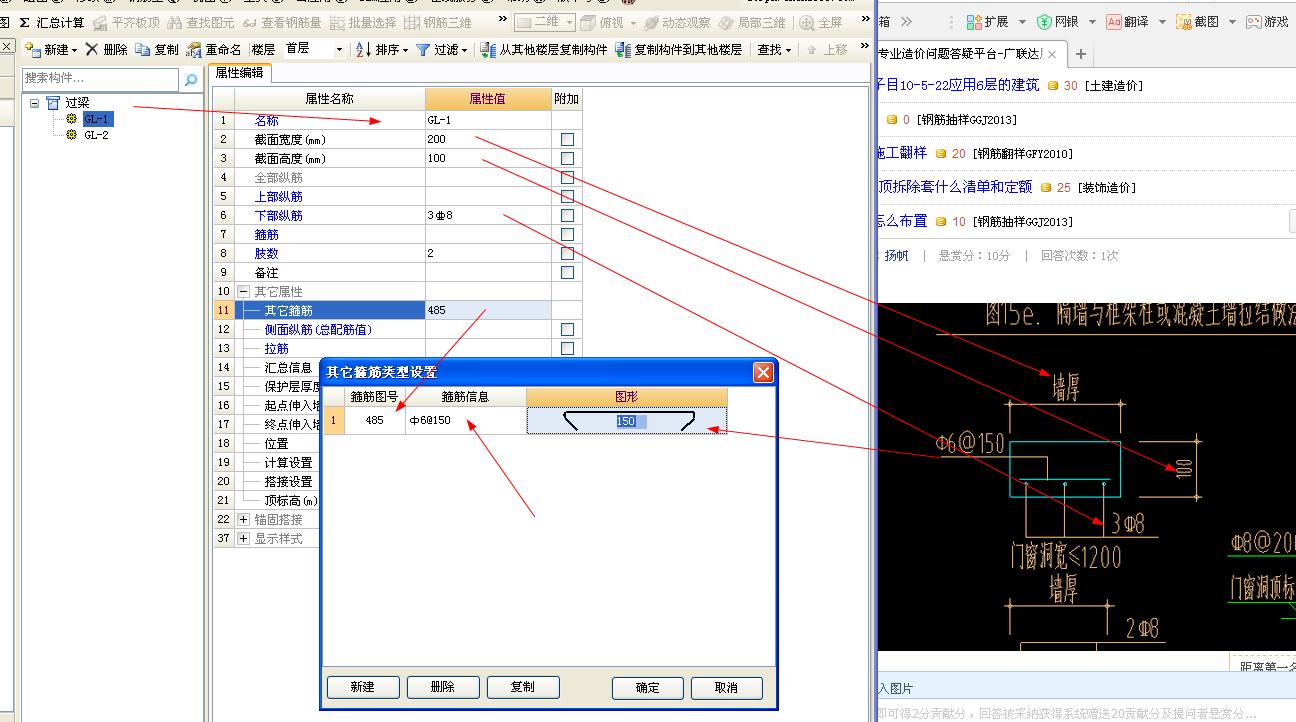Image resolution: width=1296 pixels, height=722 pixels.
Task: Click the 删除 X icon
Action: 92,49
